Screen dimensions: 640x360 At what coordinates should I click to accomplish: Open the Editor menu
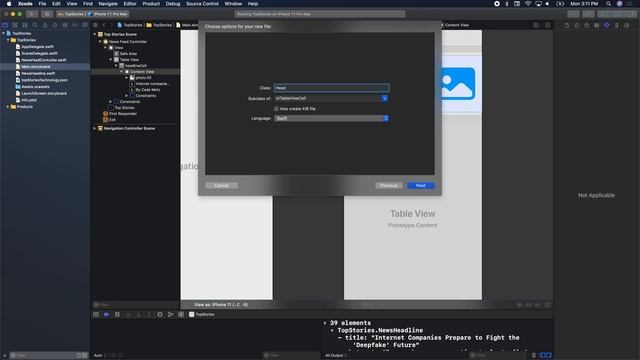[x=130, y=4]
